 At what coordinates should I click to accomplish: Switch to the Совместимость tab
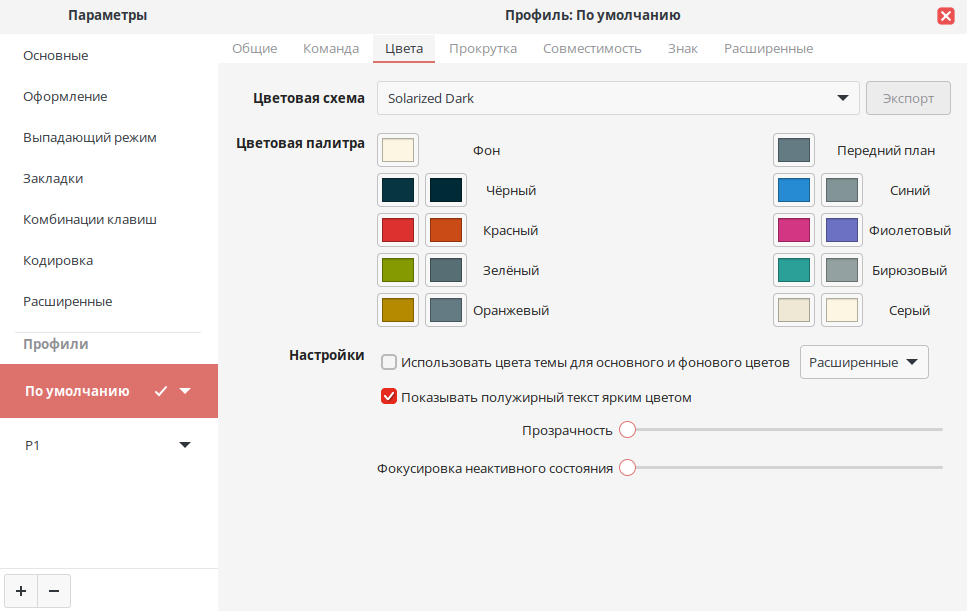click(592, 48)
